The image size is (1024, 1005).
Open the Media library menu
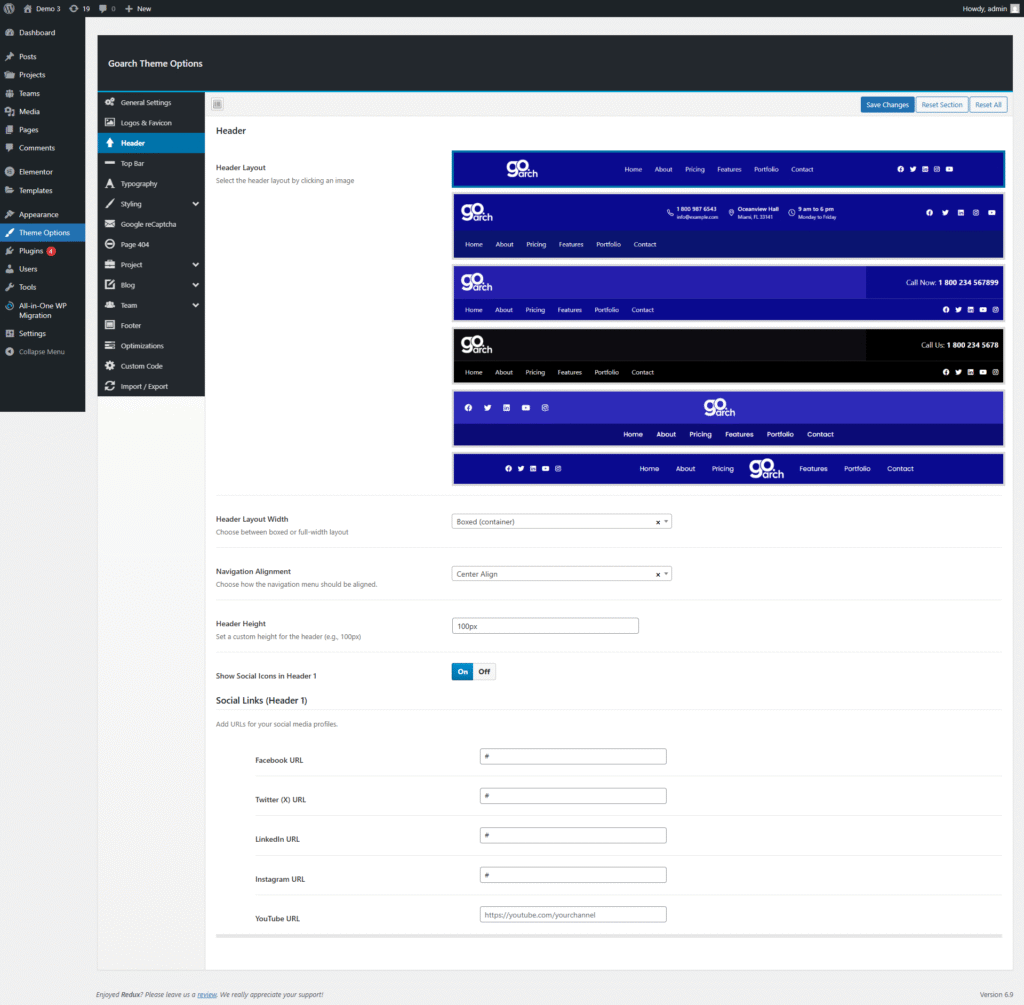click(42, 112)
